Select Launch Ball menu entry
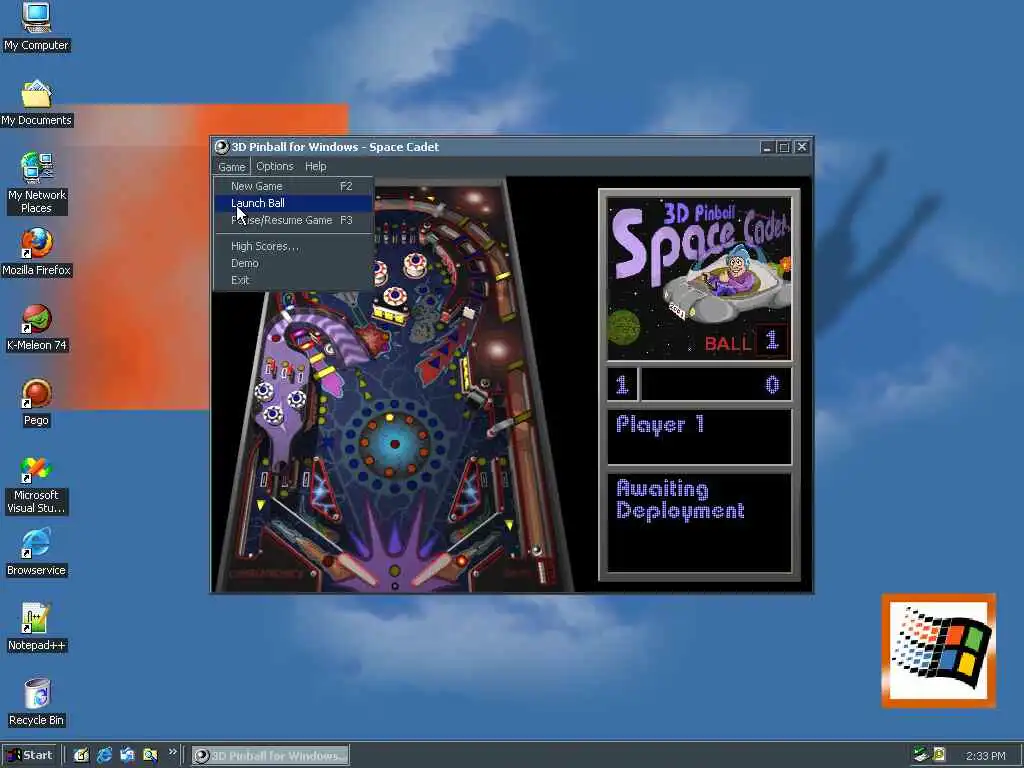The width and height of the screenshot is (1024, 768). coord(293,203)
